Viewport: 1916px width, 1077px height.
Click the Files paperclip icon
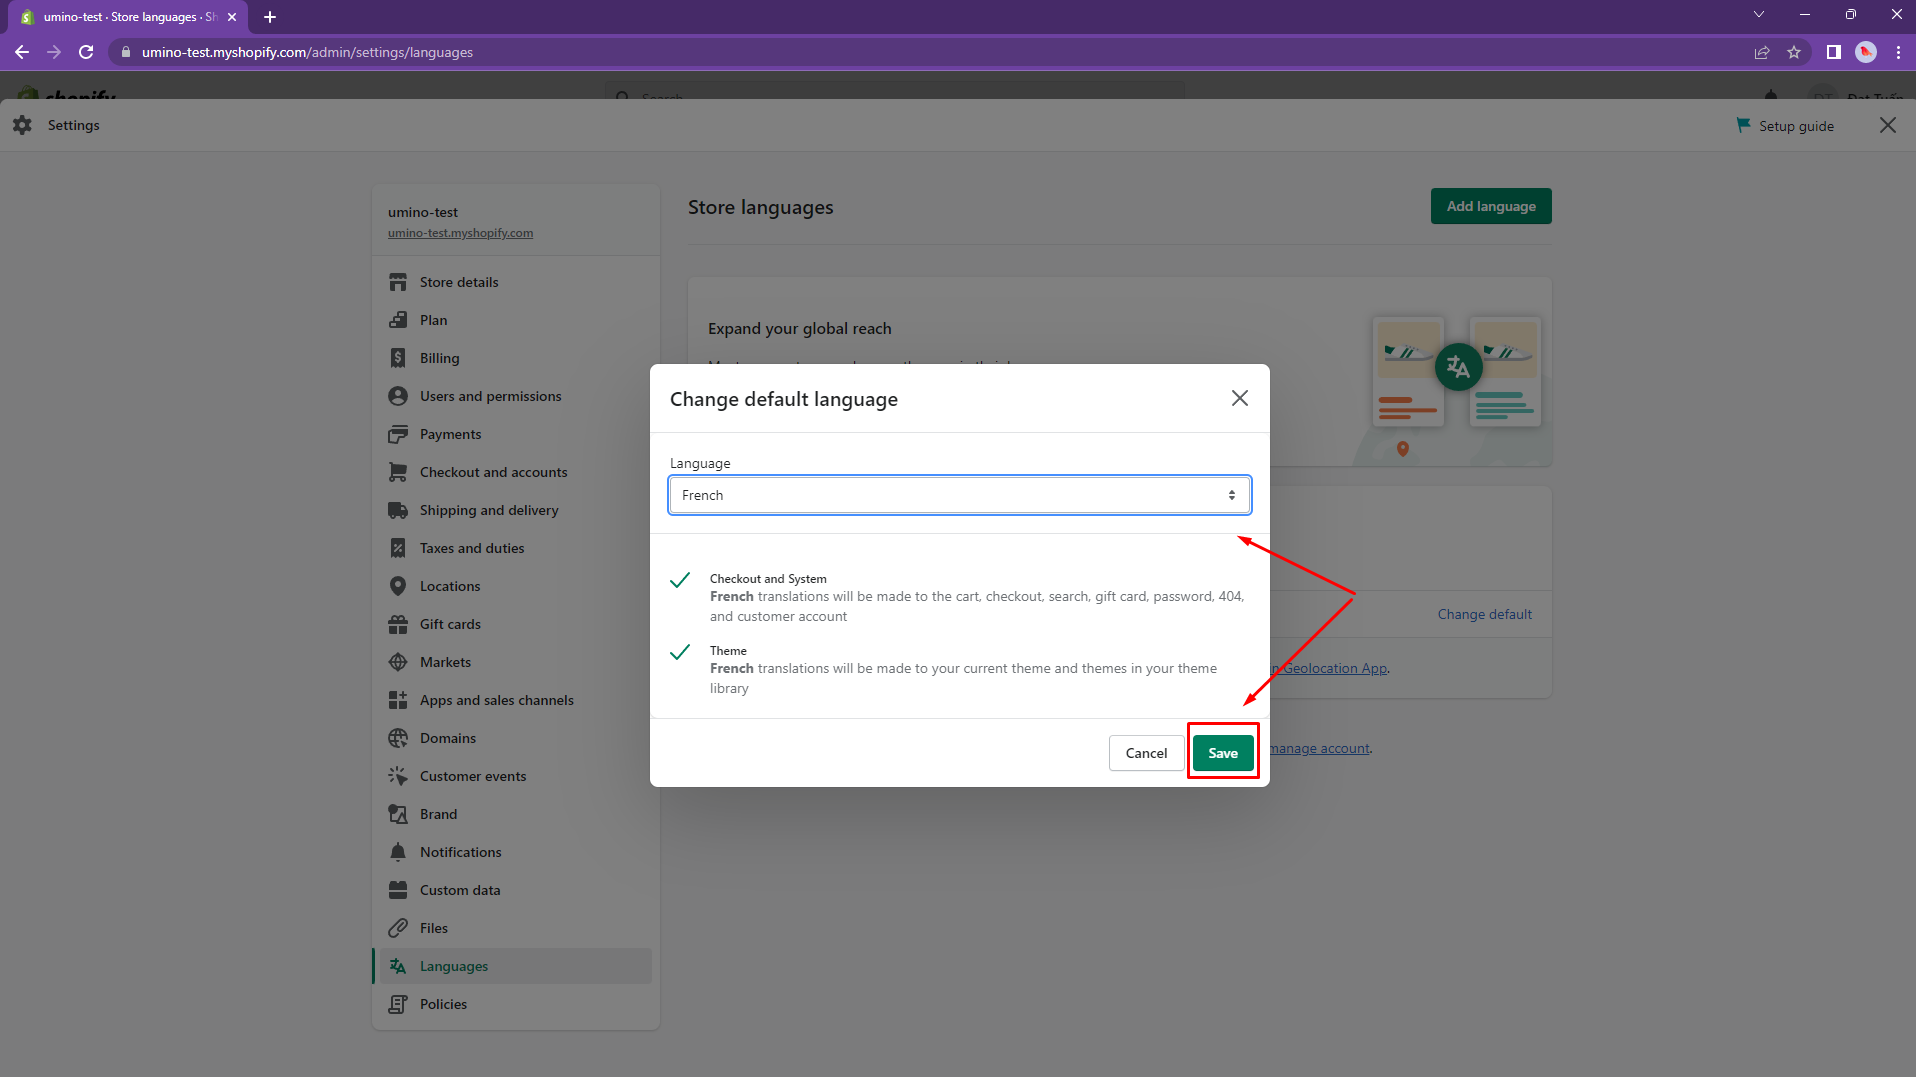point(398,928)
